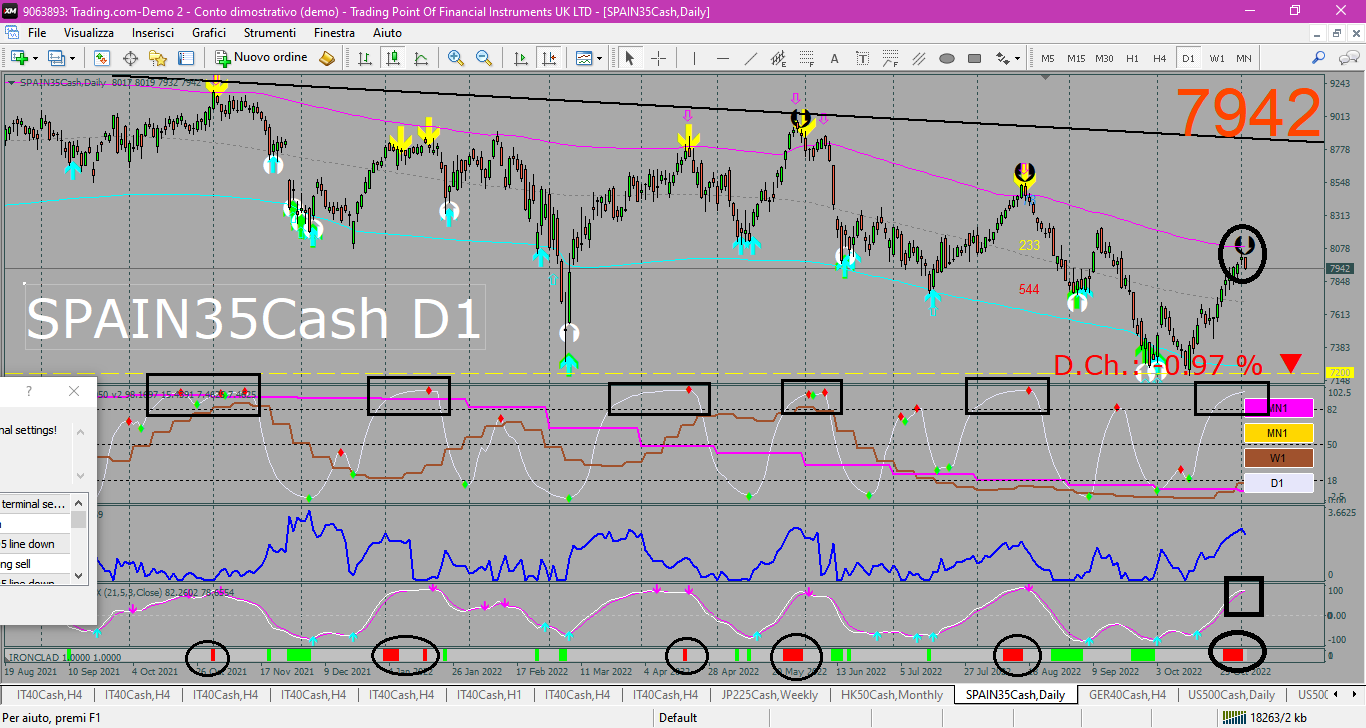Image resolution: width=1366 pixels, height=728 pixels.
Task: Open the File menu
Action: pyautogui.click(x=37, y=33)
